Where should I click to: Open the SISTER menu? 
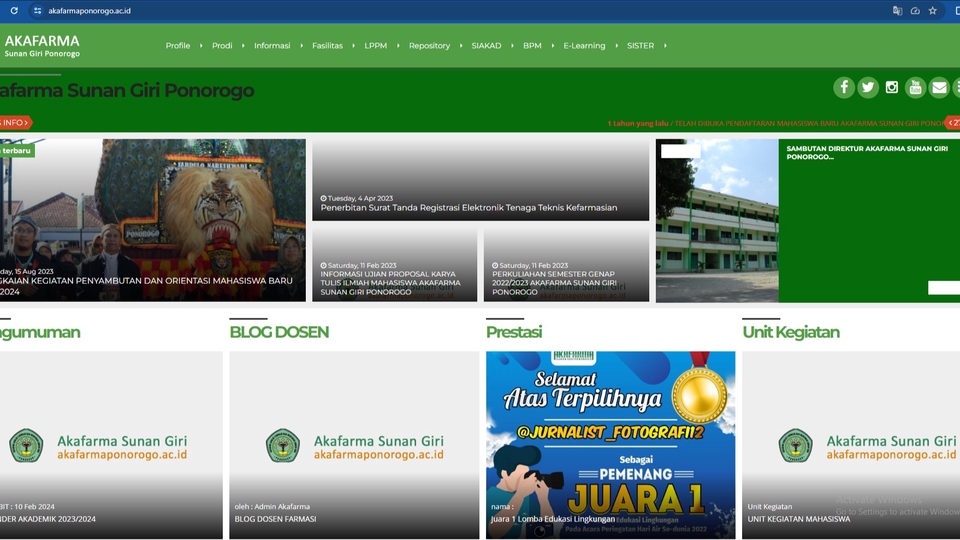640,45
